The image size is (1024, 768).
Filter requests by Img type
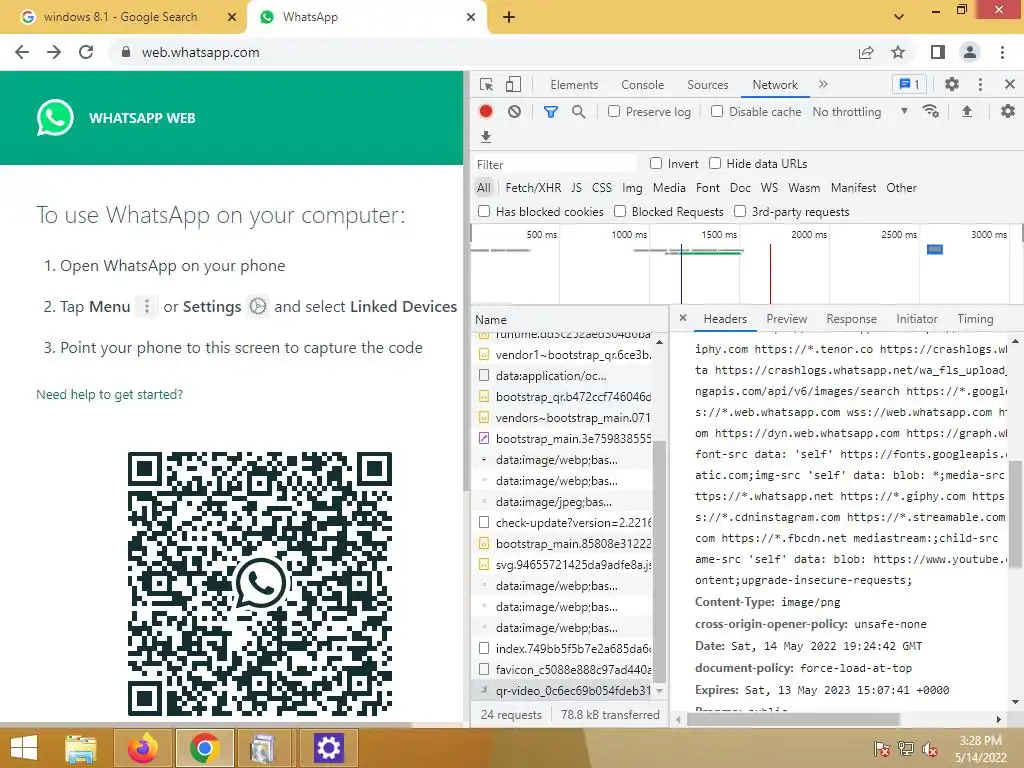click(x=632, y=188)
